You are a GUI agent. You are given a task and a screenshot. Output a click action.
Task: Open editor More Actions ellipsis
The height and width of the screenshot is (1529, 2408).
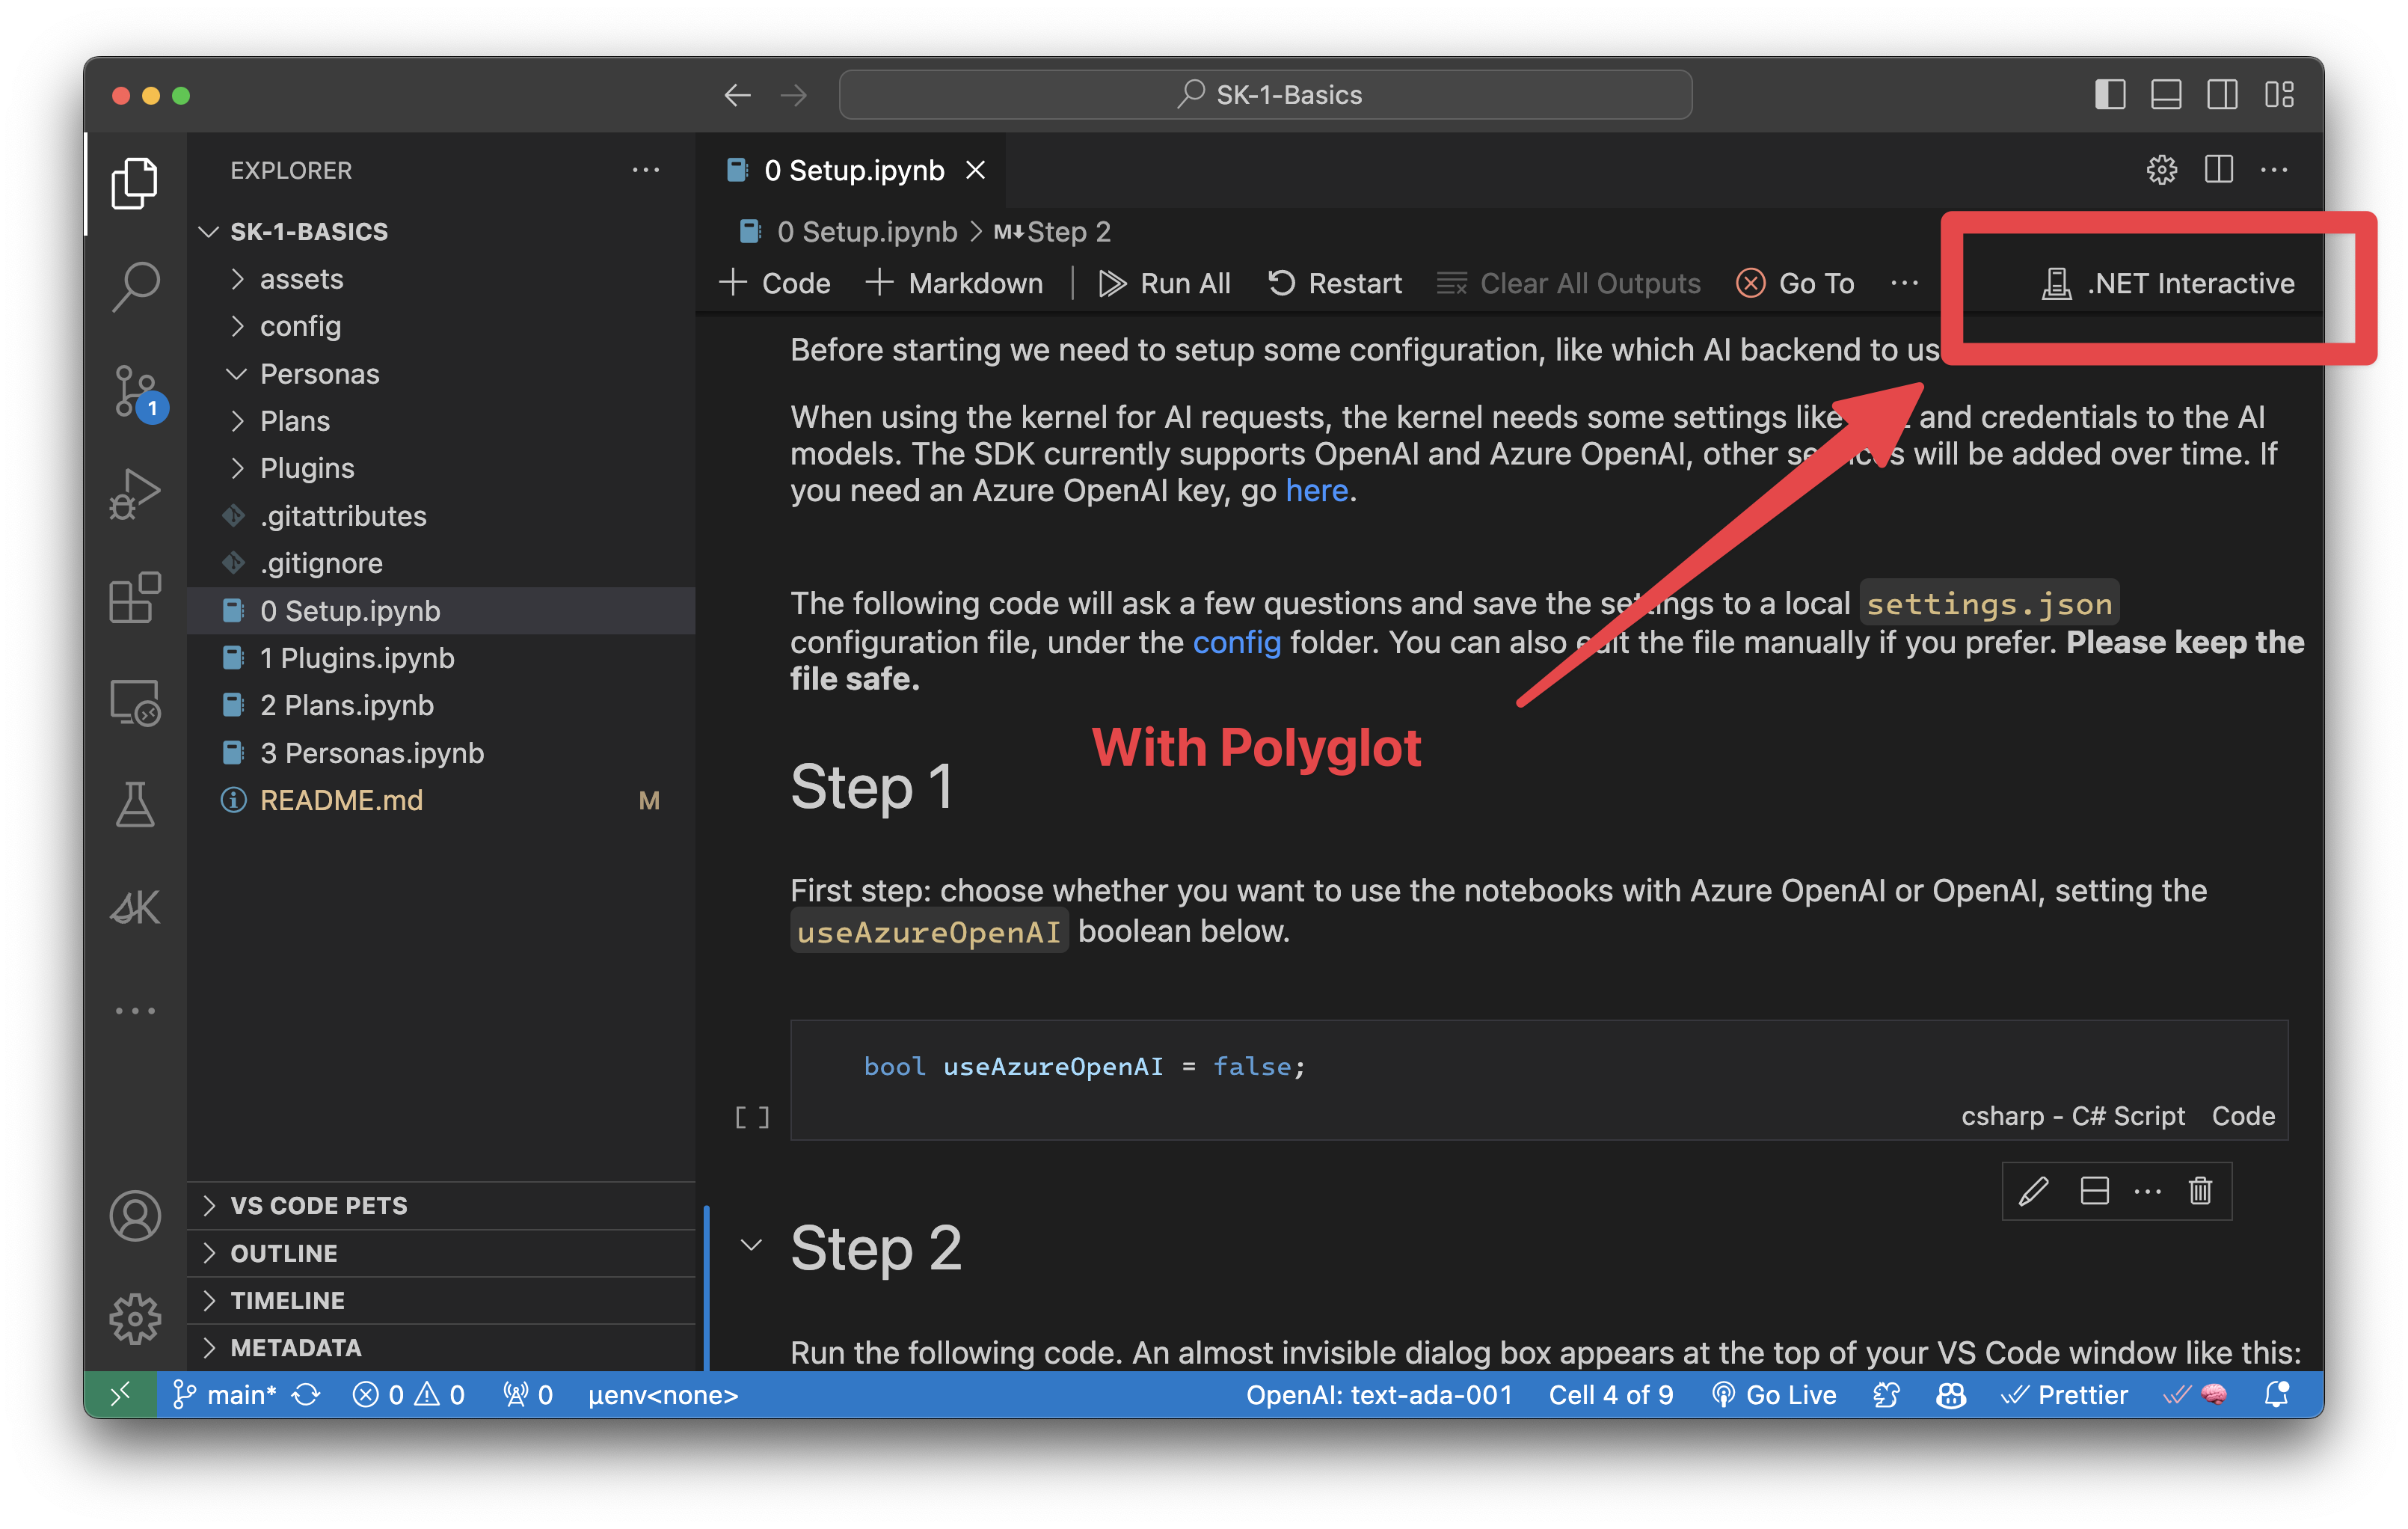click(x=2274, y=170)
